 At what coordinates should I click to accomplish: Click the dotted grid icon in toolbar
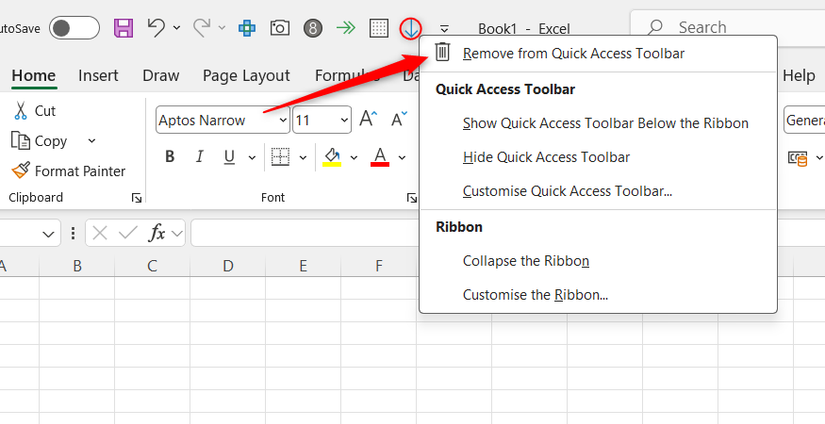click(x=379, y=28)
